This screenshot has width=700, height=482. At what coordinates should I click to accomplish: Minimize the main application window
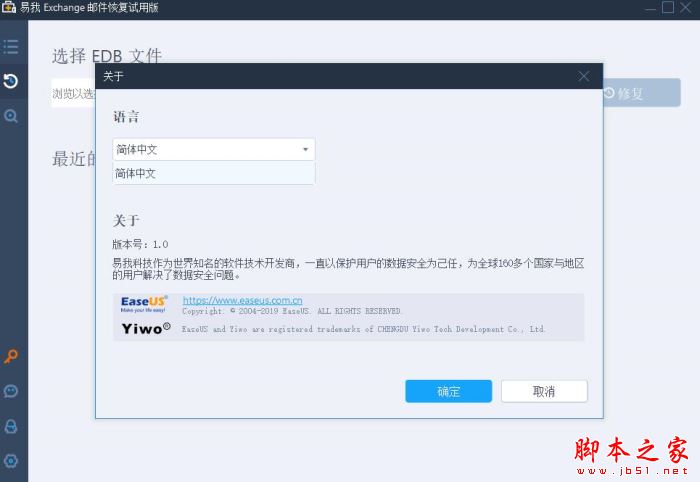coord(648,7)
